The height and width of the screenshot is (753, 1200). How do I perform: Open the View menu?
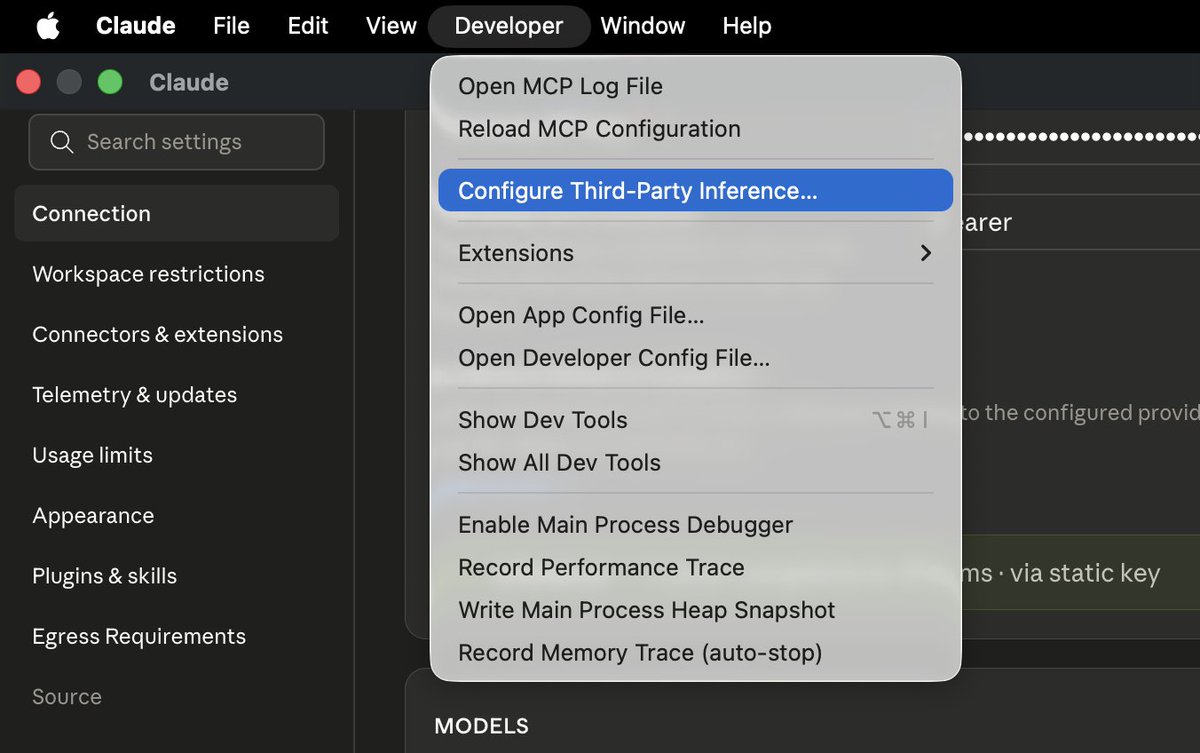[391, 26]
